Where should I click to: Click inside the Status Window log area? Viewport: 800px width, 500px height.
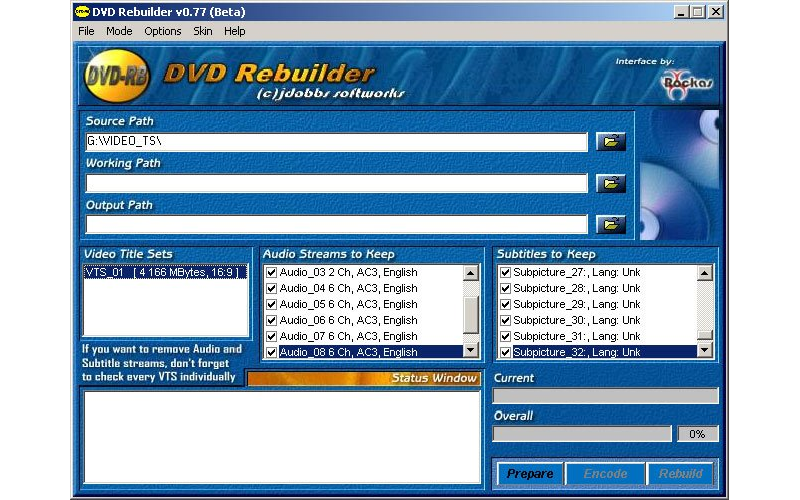pos(282,437)
